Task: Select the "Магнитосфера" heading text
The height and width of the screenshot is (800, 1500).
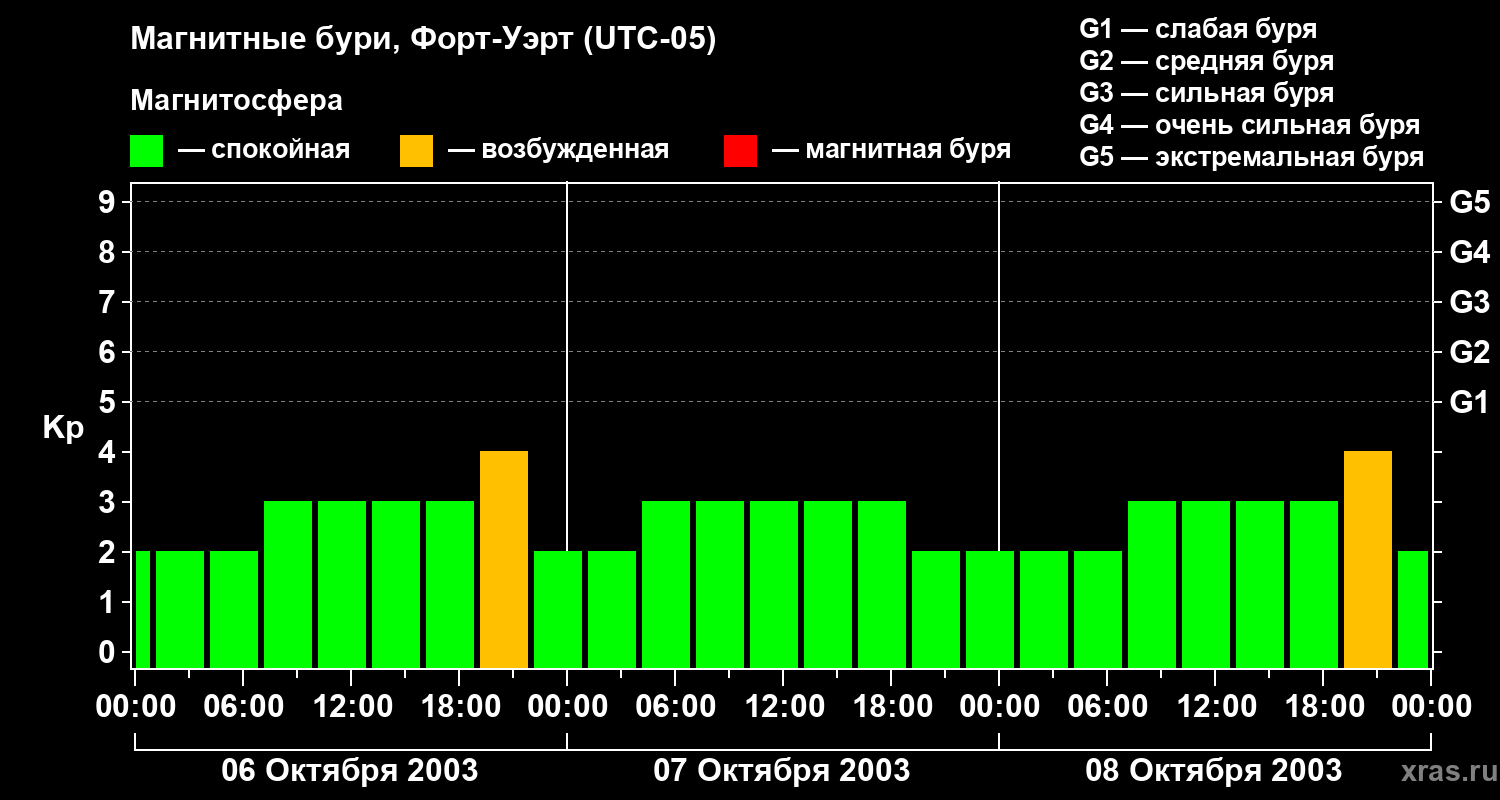Action: pos(237,101)
